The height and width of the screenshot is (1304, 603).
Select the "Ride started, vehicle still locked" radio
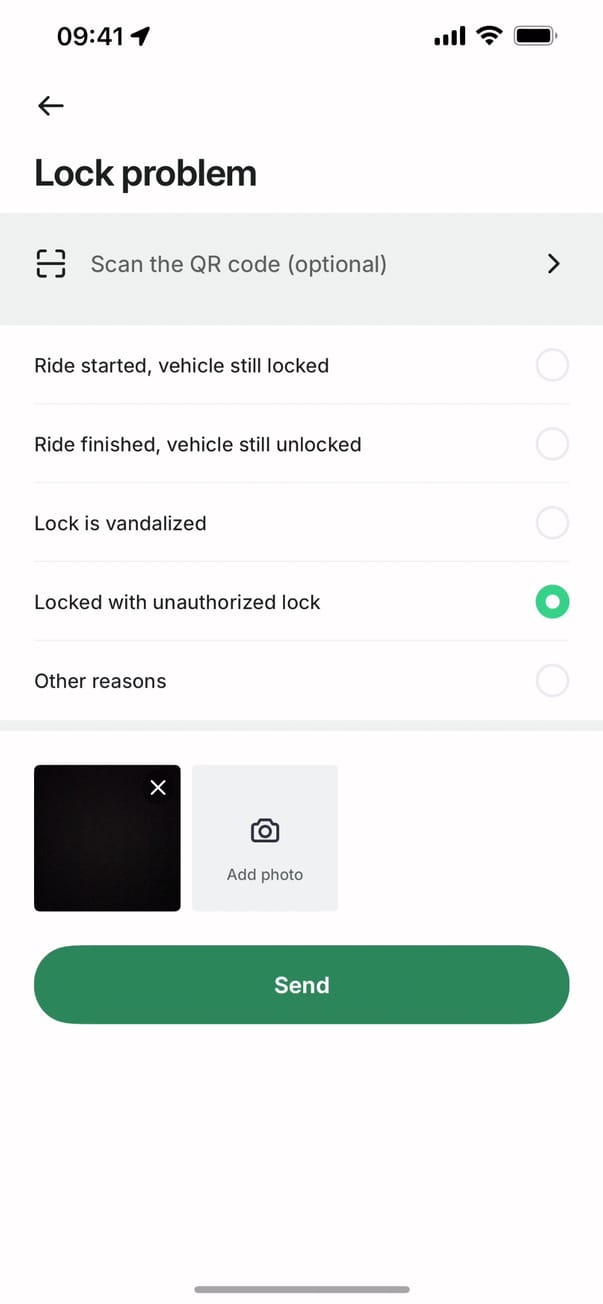(552, 365)
